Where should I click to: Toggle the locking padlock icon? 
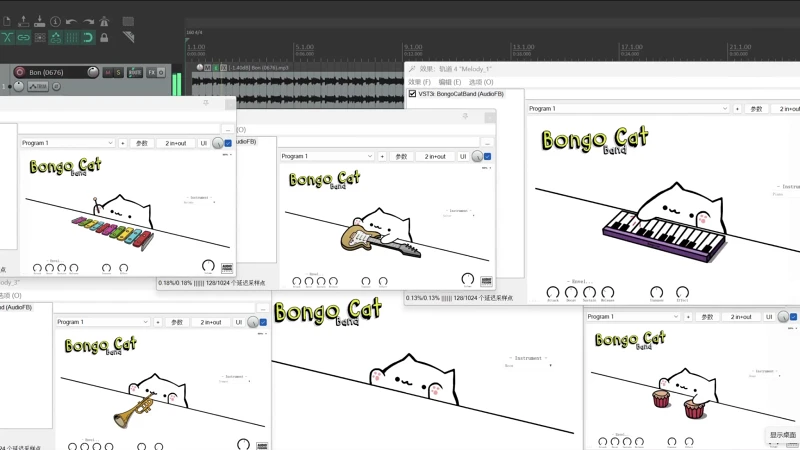click(x=104, y=37)
